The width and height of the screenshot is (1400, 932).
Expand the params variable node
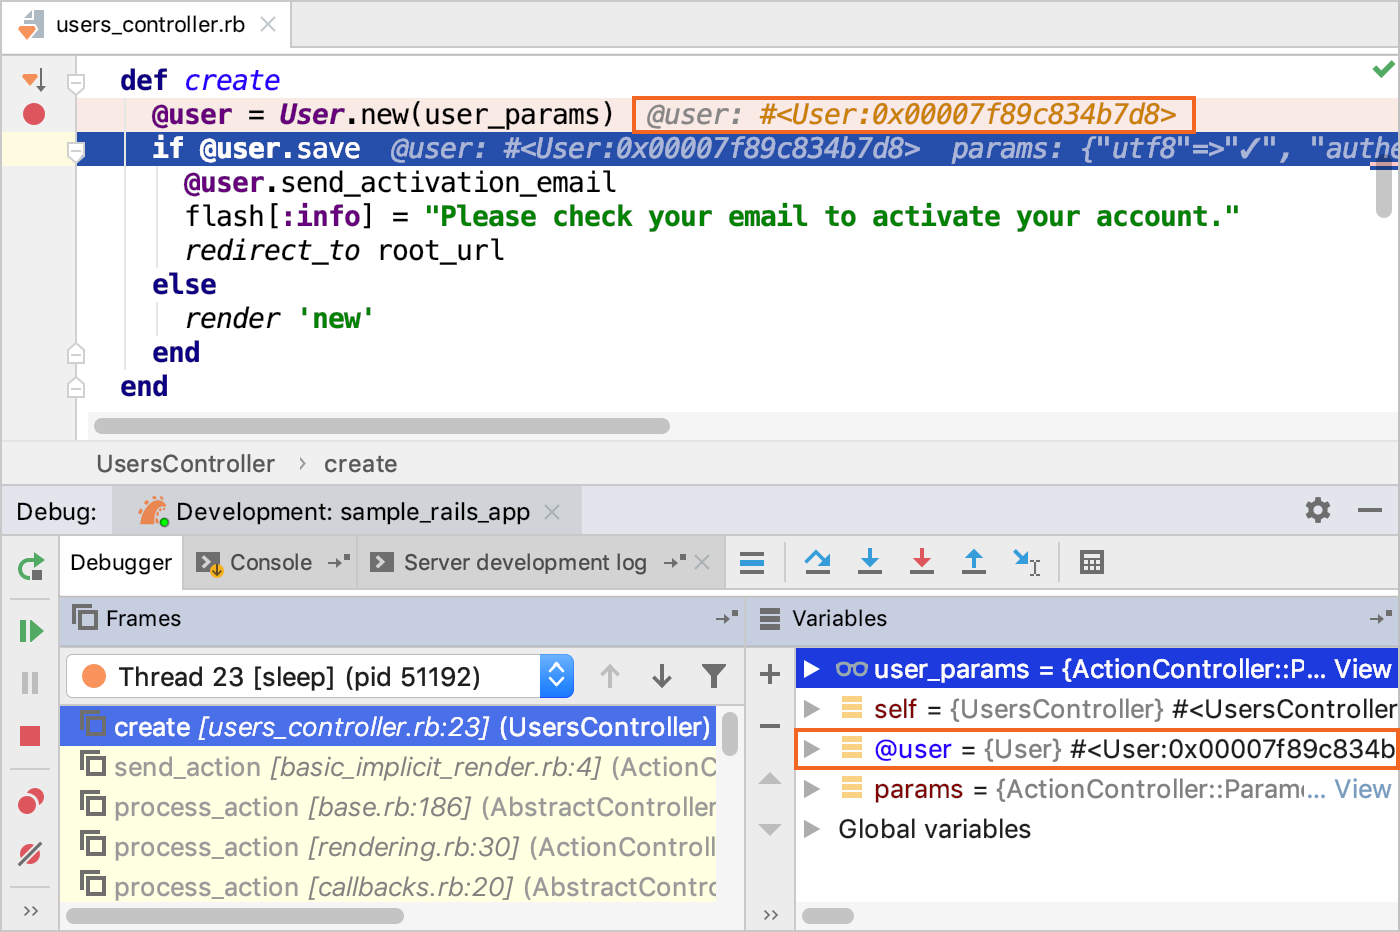tap(812, 789)
